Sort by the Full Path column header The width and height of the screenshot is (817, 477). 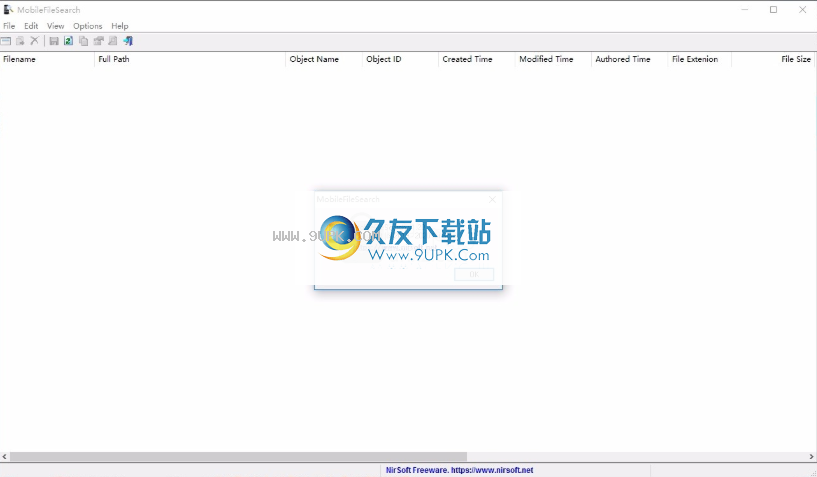point(190,59)
